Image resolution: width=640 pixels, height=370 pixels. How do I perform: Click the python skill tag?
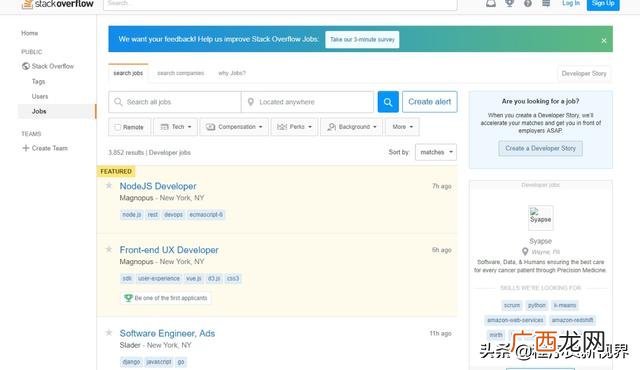coord(536,305)
